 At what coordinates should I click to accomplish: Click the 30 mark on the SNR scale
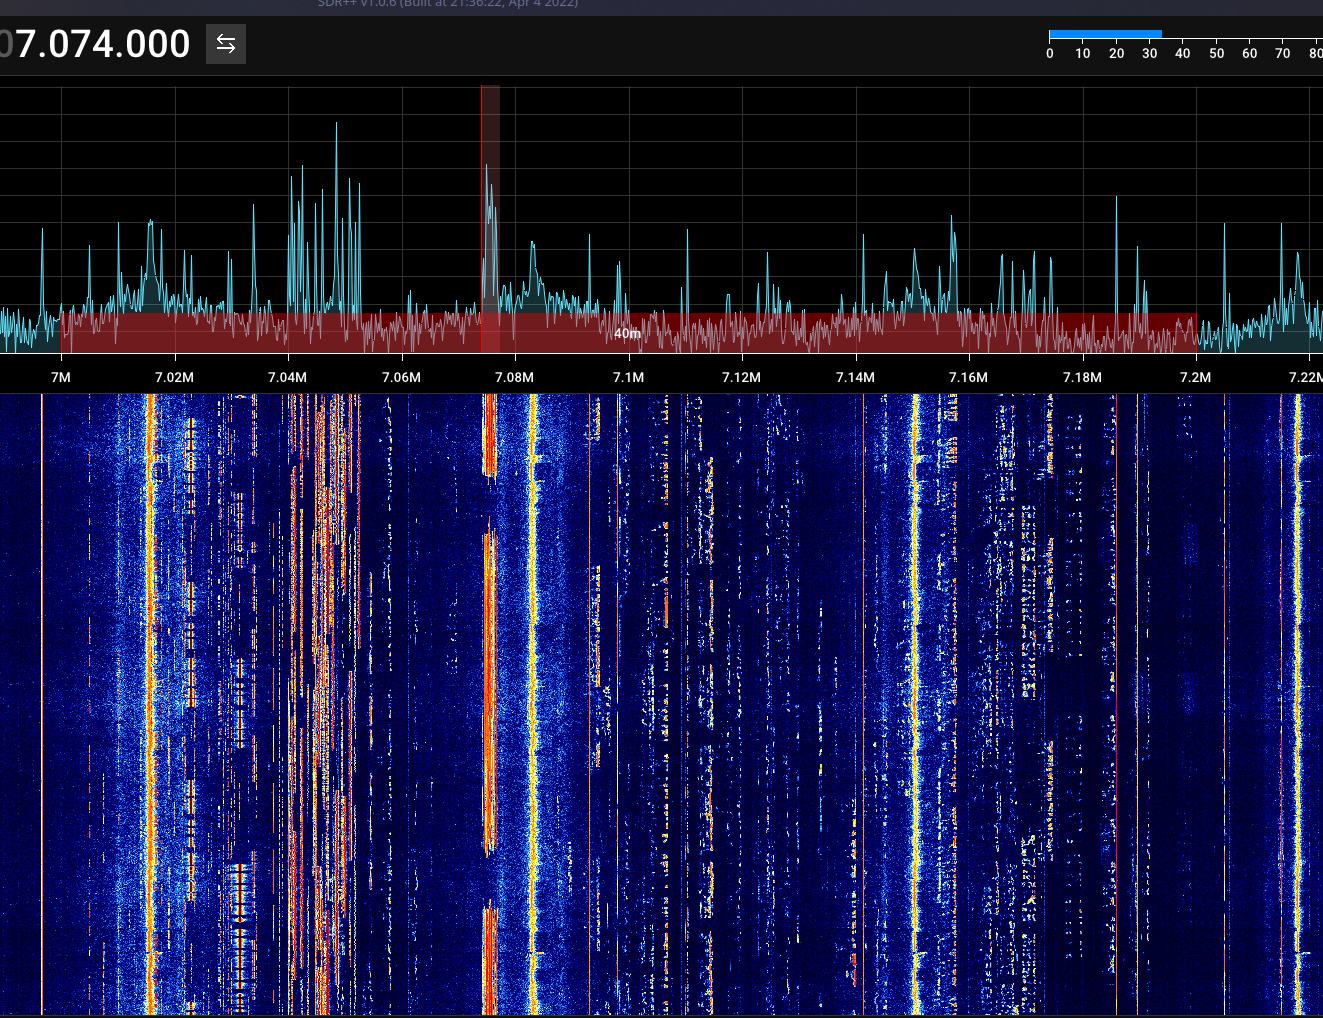click(x=1149, y=53)
